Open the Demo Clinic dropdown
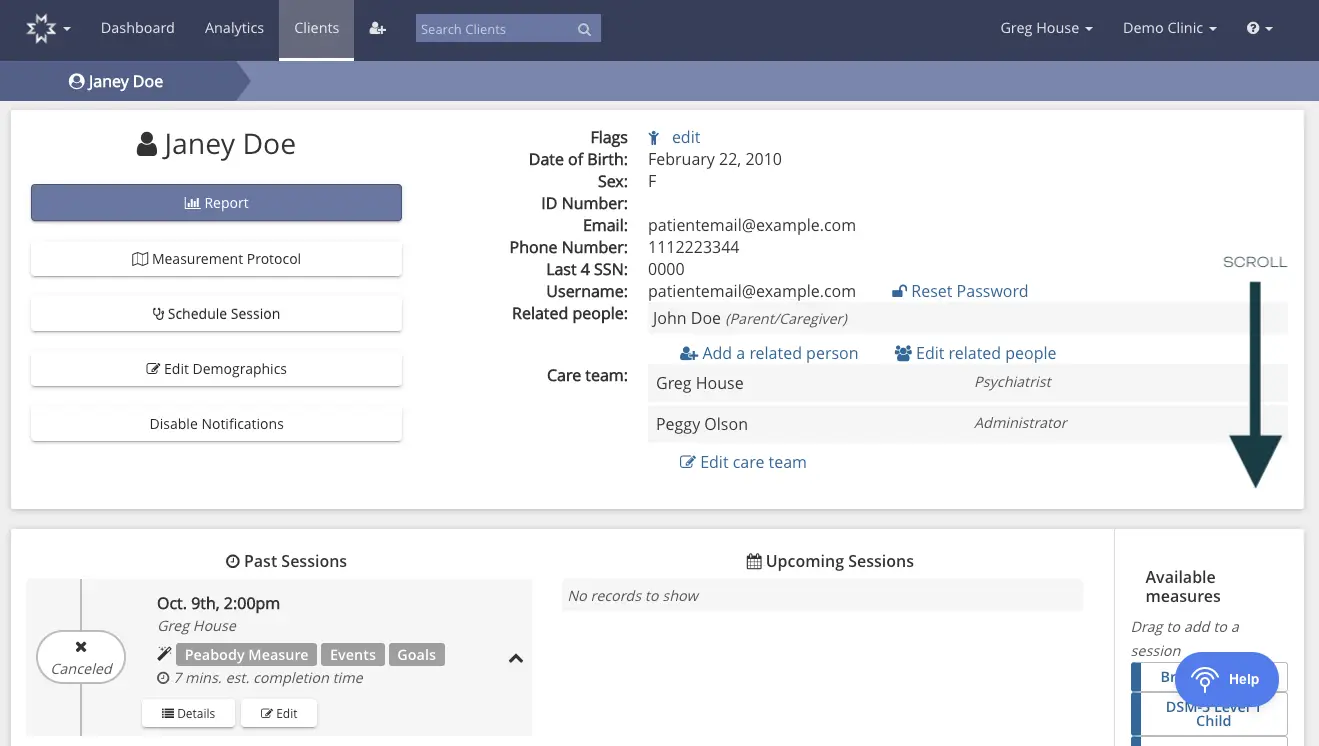1319x746 pixels. click(1169, 28)
